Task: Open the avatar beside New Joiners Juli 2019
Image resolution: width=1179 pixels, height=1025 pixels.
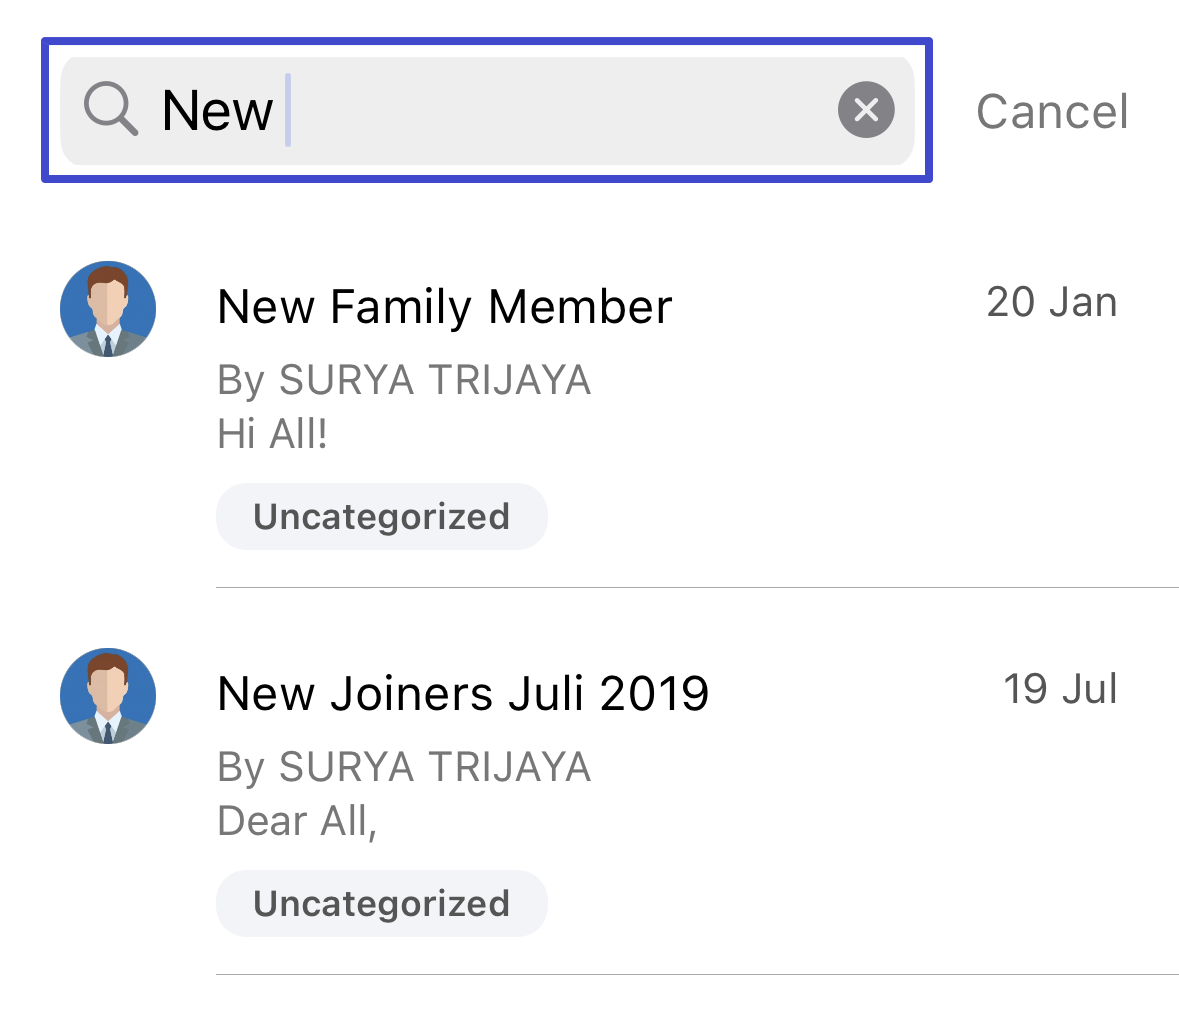Action: tap(108, 696)
